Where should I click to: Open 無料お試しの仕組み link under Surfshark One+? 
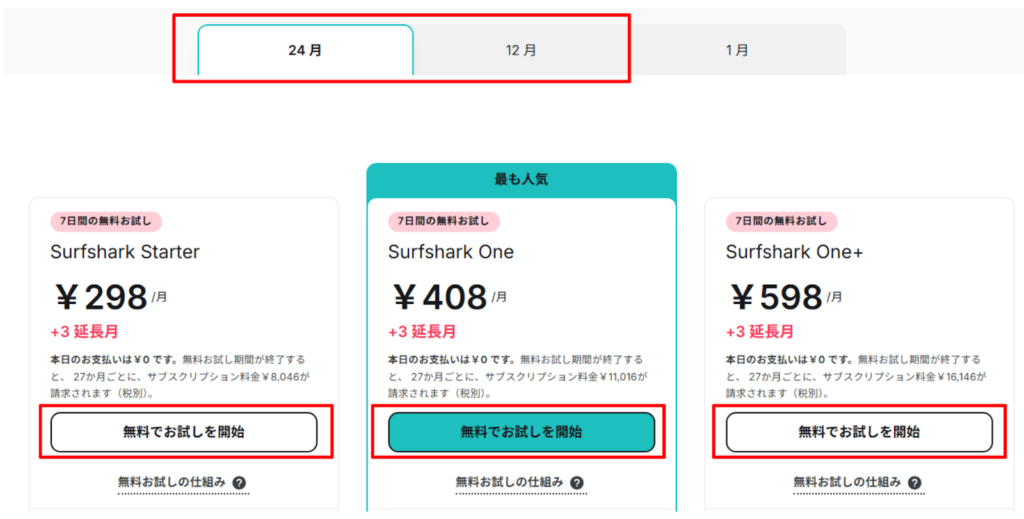[847, 483]
